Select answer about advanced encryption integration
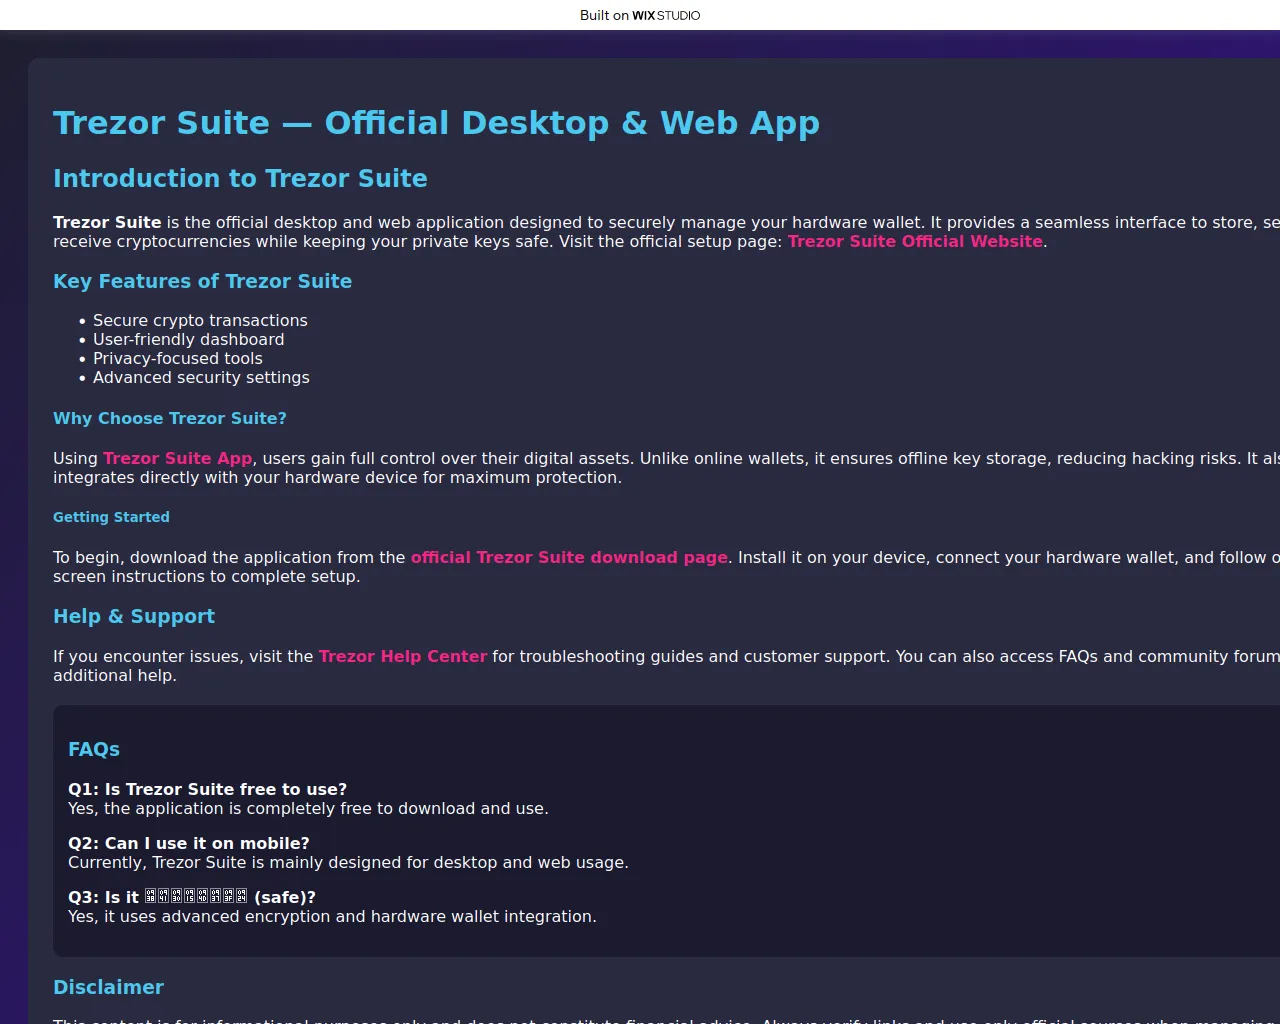The width and height of the screenshot is (1280, 1024). pos(332,916)
